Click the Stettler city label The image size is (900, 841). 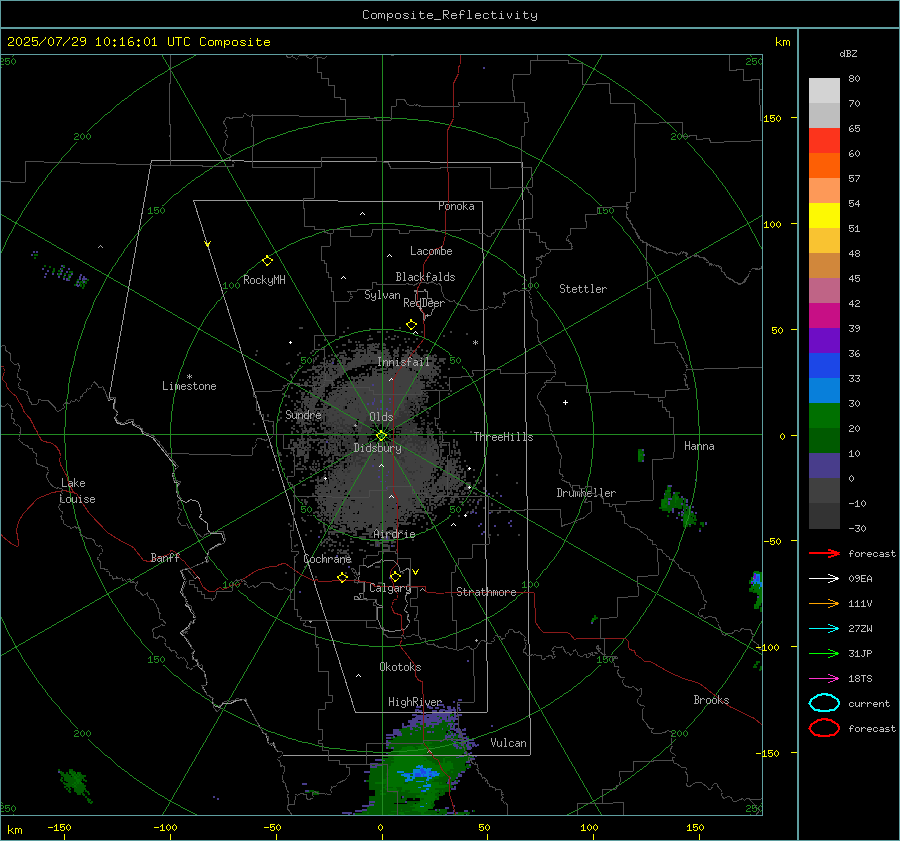click(x=583, y=289)
